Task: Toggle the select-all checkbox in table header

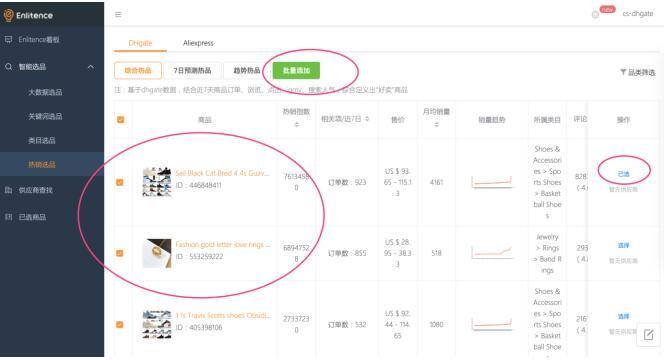Action: pos(120,120)
